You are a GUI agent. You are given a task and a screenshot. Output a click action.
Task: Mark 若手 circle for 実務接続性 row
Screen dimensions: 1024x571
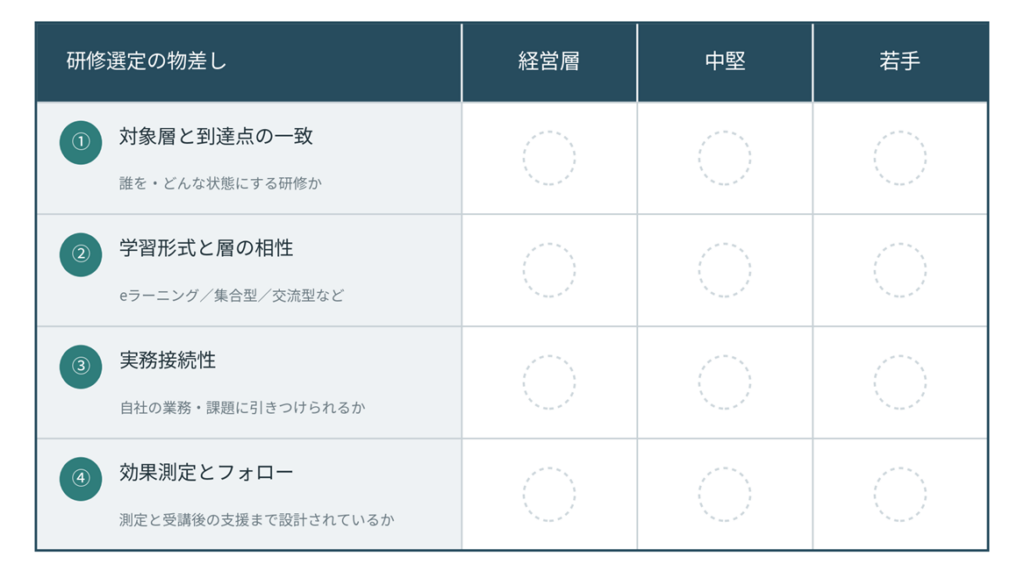pyautogui.click(x=900, y=382)
